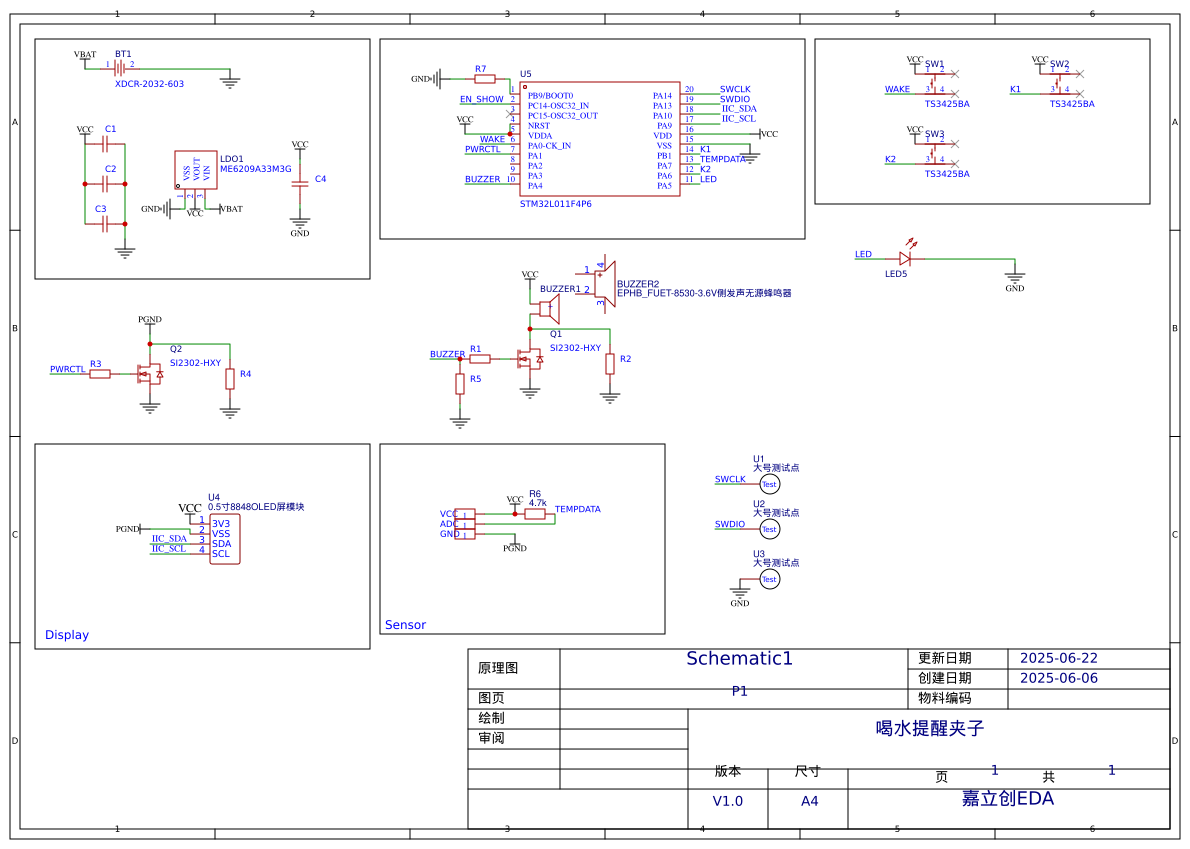Click the IIC_SCL net label at U4
The image size is (1190, 849).
[168, 549]
